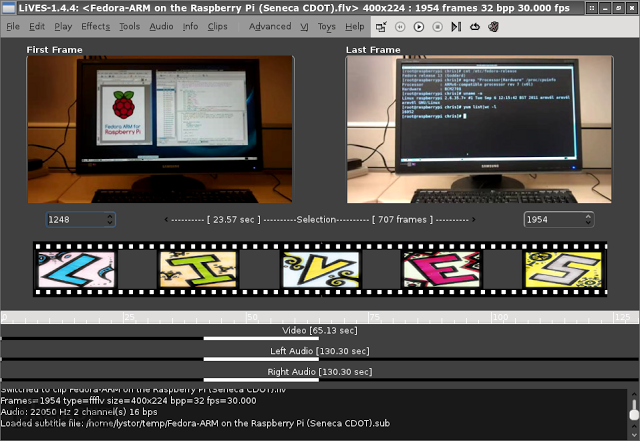
Task: Click the Right Audio track selection bar
Action: pyautogui.click(x=261, y=380)
